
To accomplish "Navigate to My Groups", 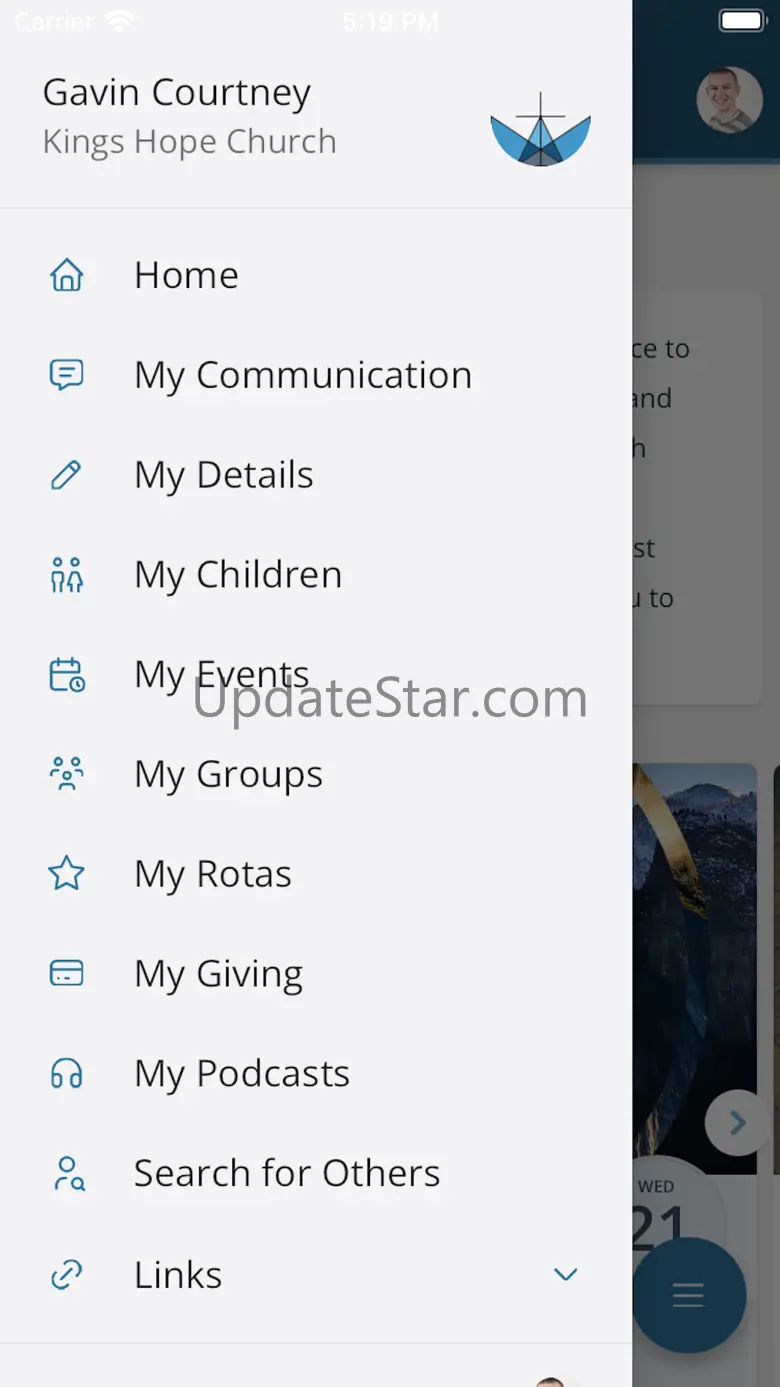I will pyautogui.click(x=316, y=774).
